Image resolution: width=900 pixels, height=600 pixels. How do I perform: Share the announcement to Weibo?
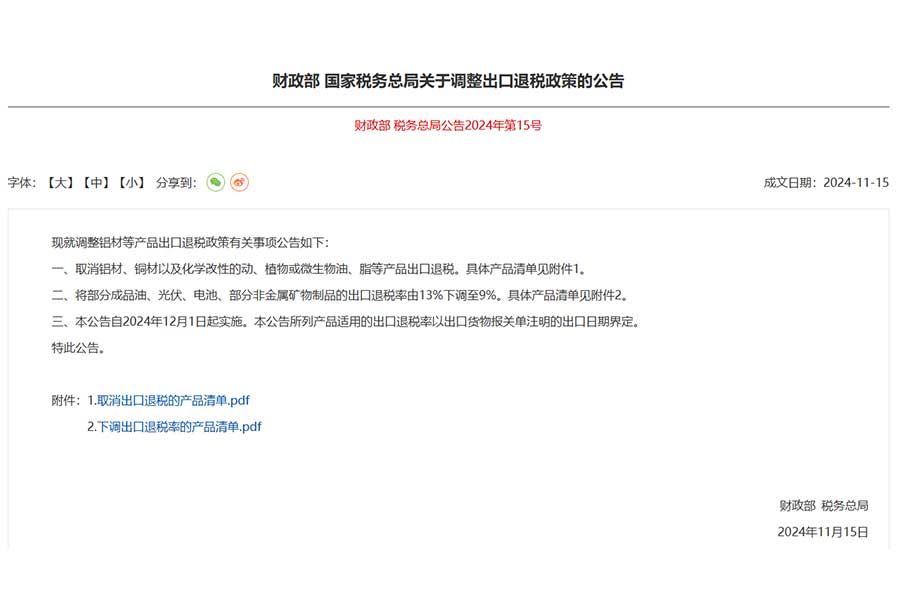pyautogui.click(x=239, y=183)
